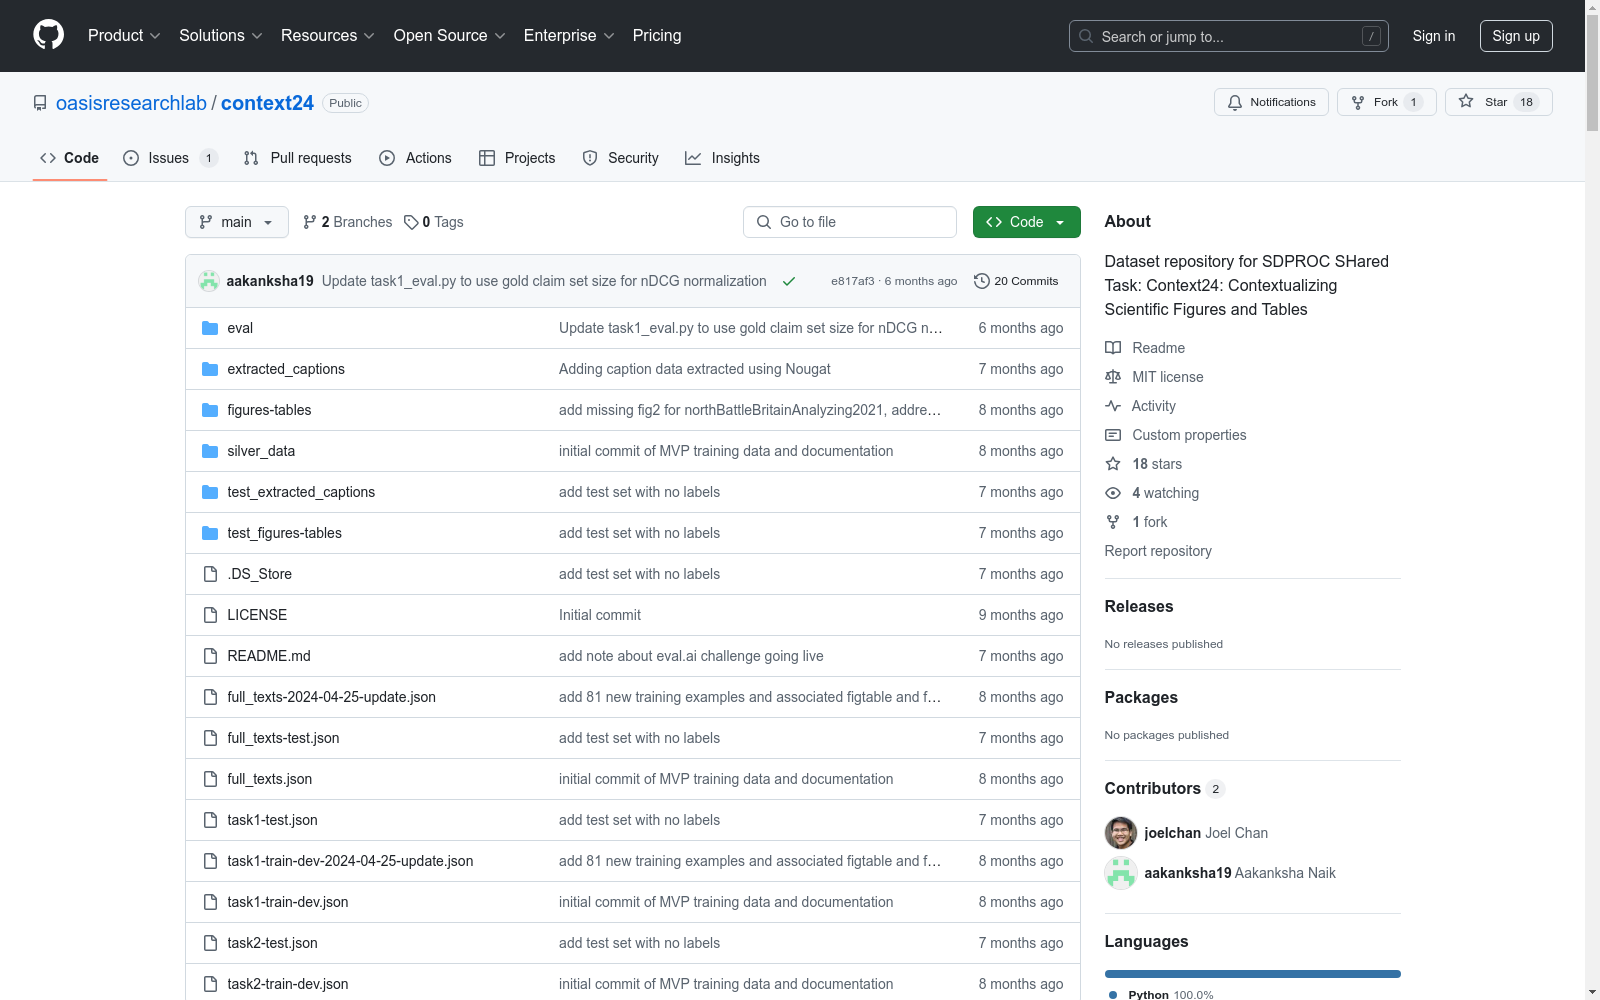This screenshot has width=1600, height=1000.
Task: Switch to the Issues tab
Action: [x=170, y=158]
